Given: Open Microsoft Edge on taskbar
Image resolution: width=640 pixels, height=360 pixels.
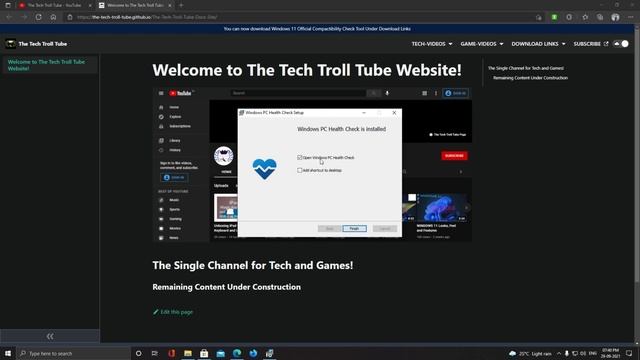Looking at the screenshot, I should 237,353.
